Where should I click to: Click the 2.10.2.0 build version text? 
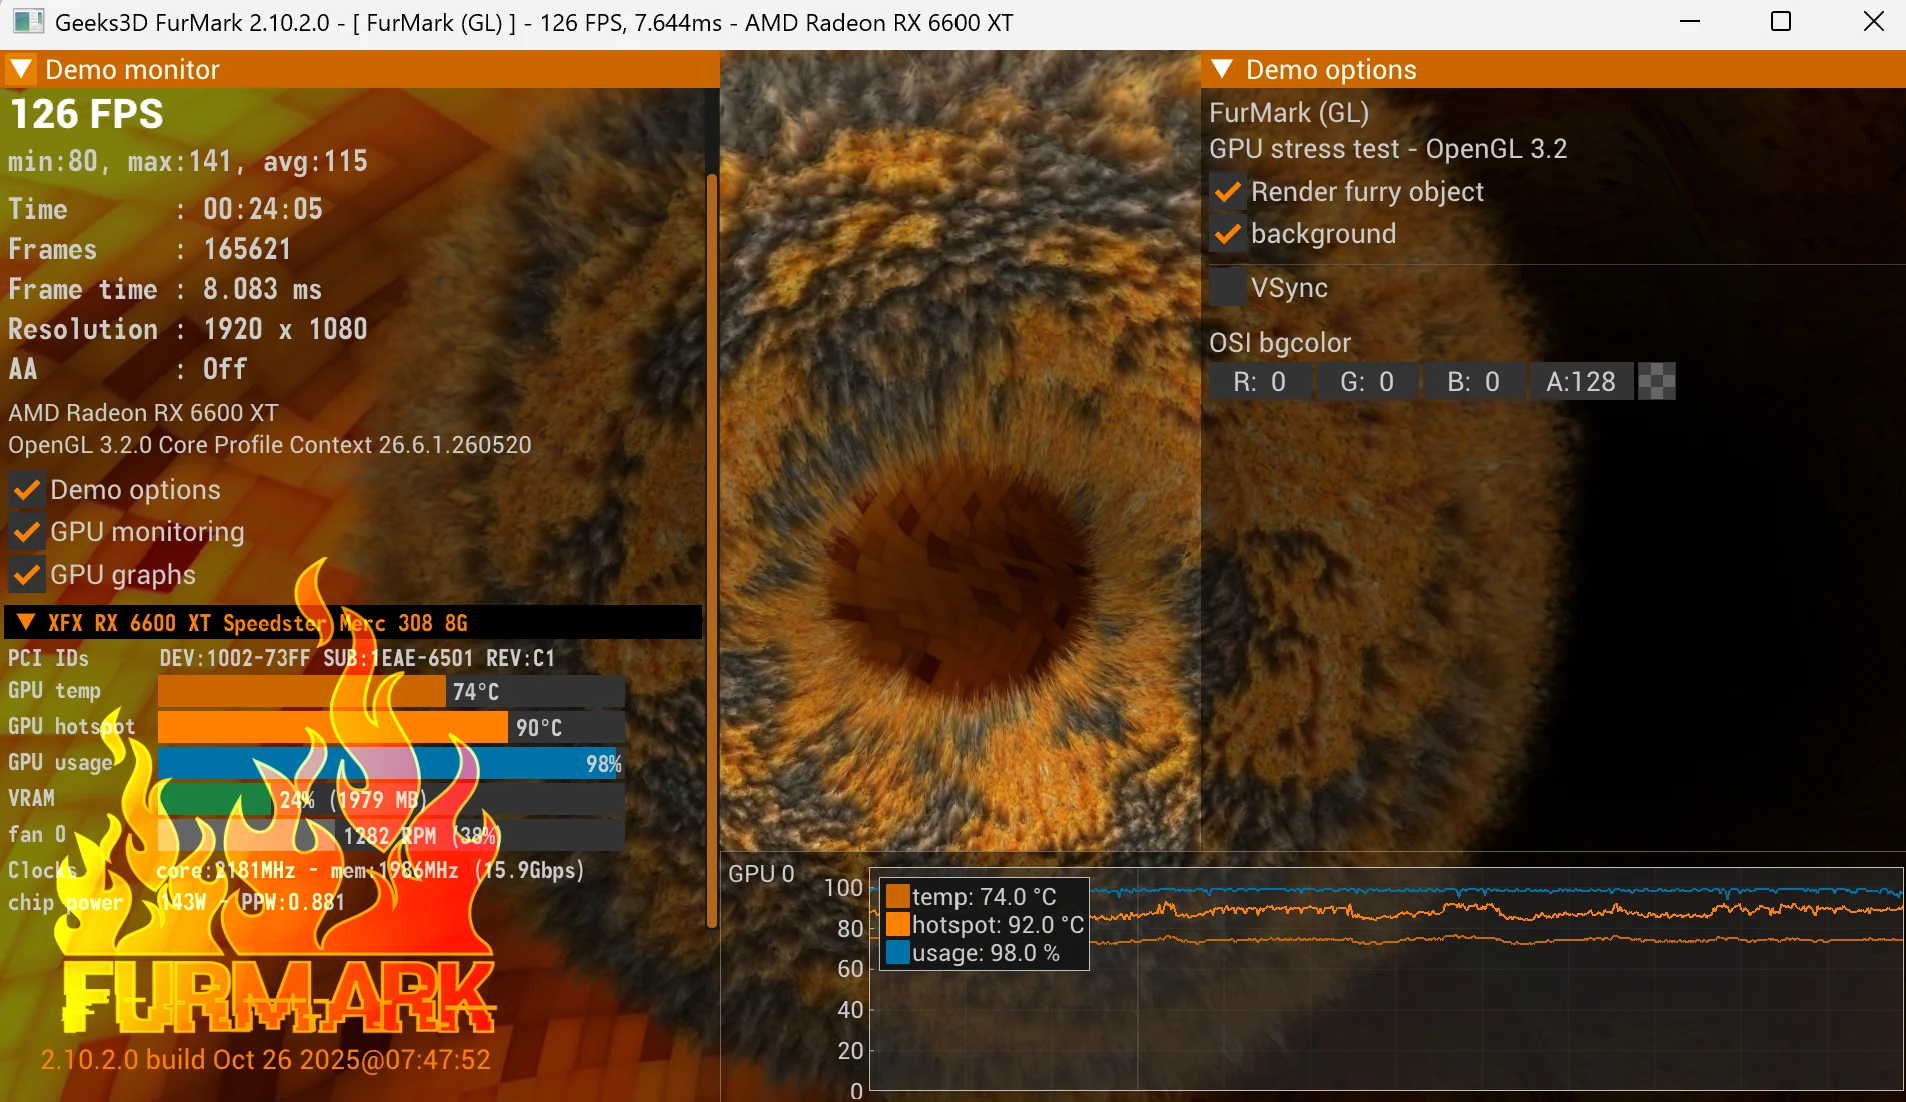coord(266,1059)
